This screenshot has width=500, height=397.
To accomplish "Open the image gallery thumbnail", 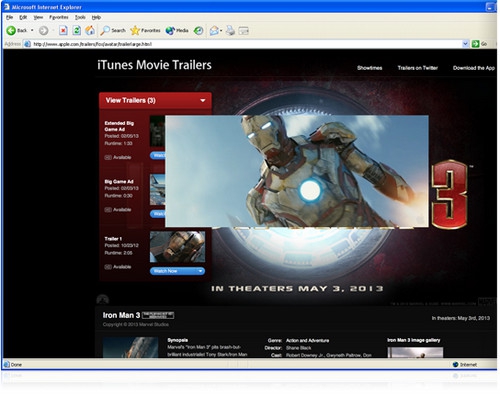I will [415, 352].
